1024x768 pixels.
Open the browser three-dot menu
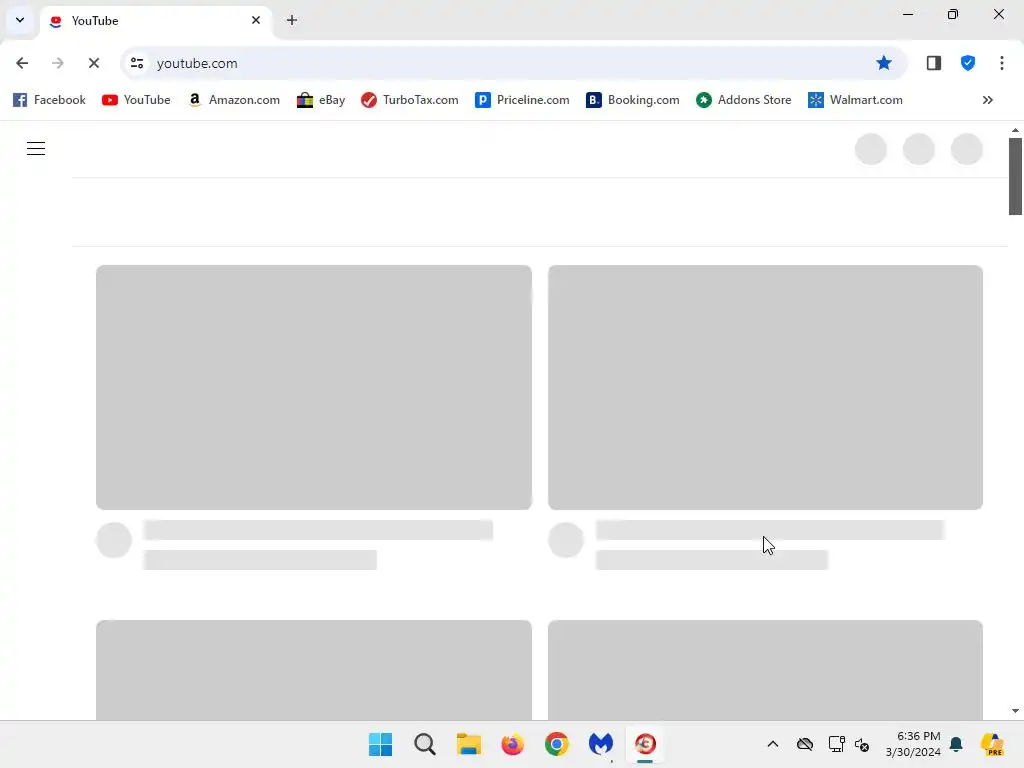point(1002,63)
